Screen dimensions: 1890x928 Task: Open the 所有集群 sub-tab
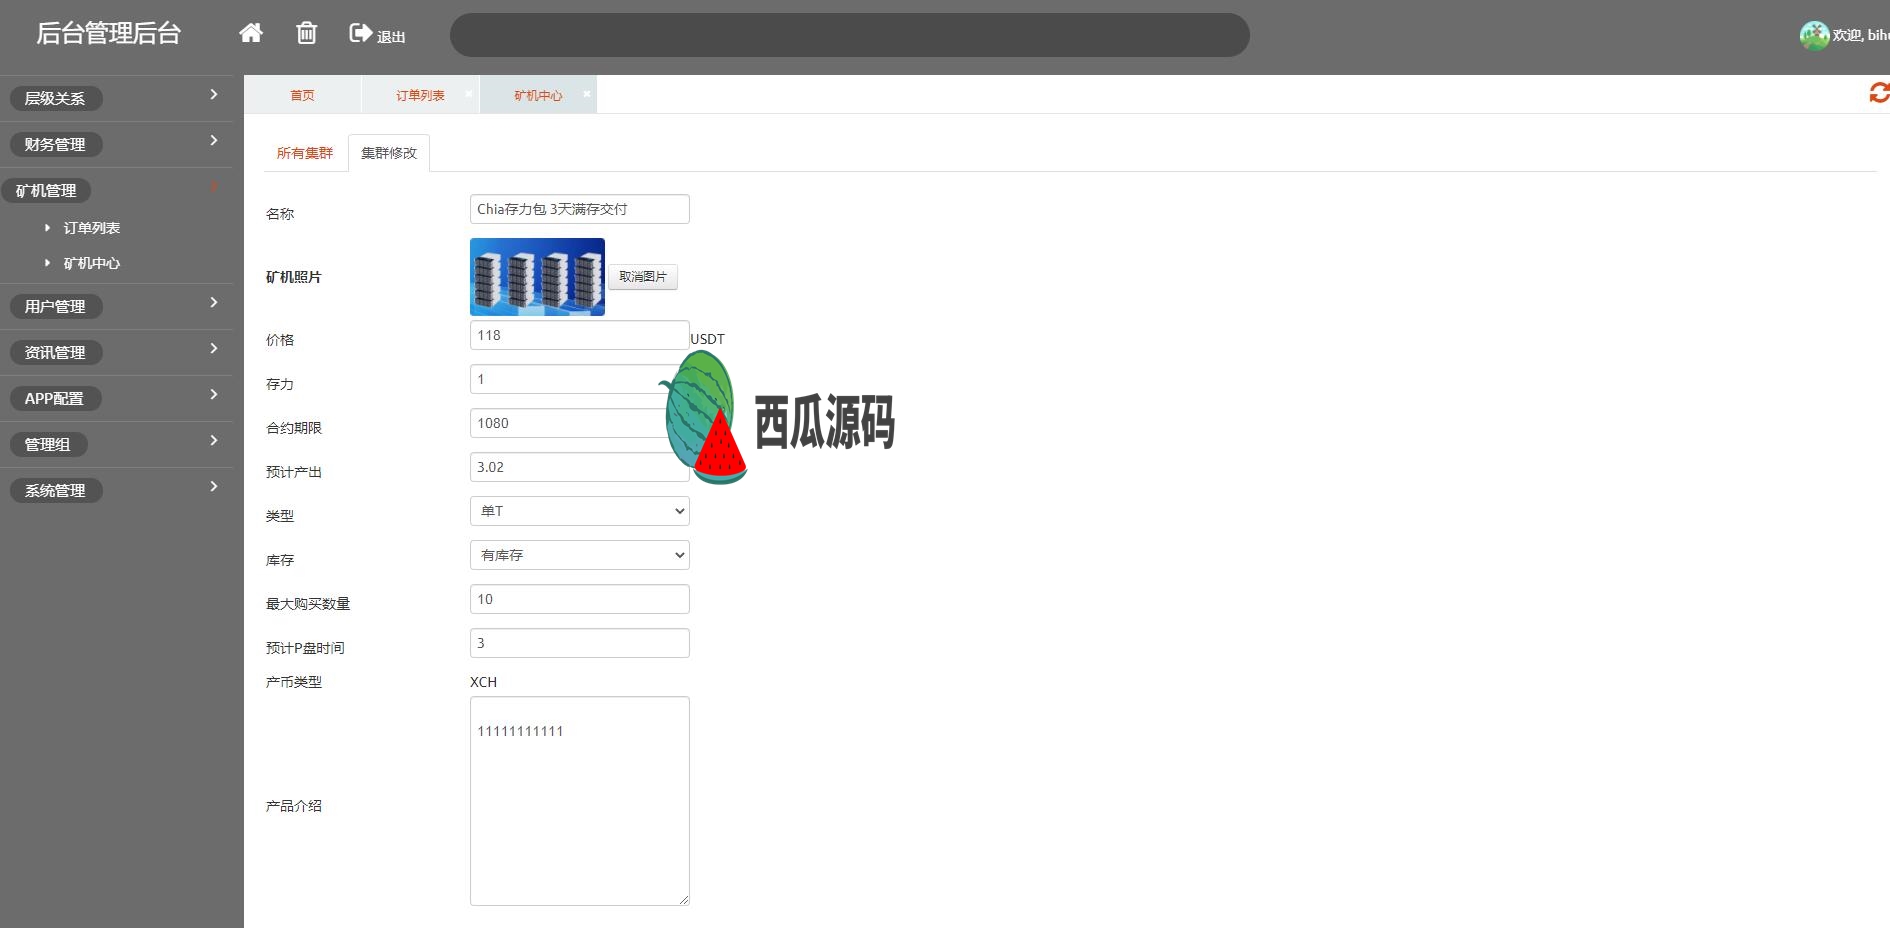click(x=305, y=153)
